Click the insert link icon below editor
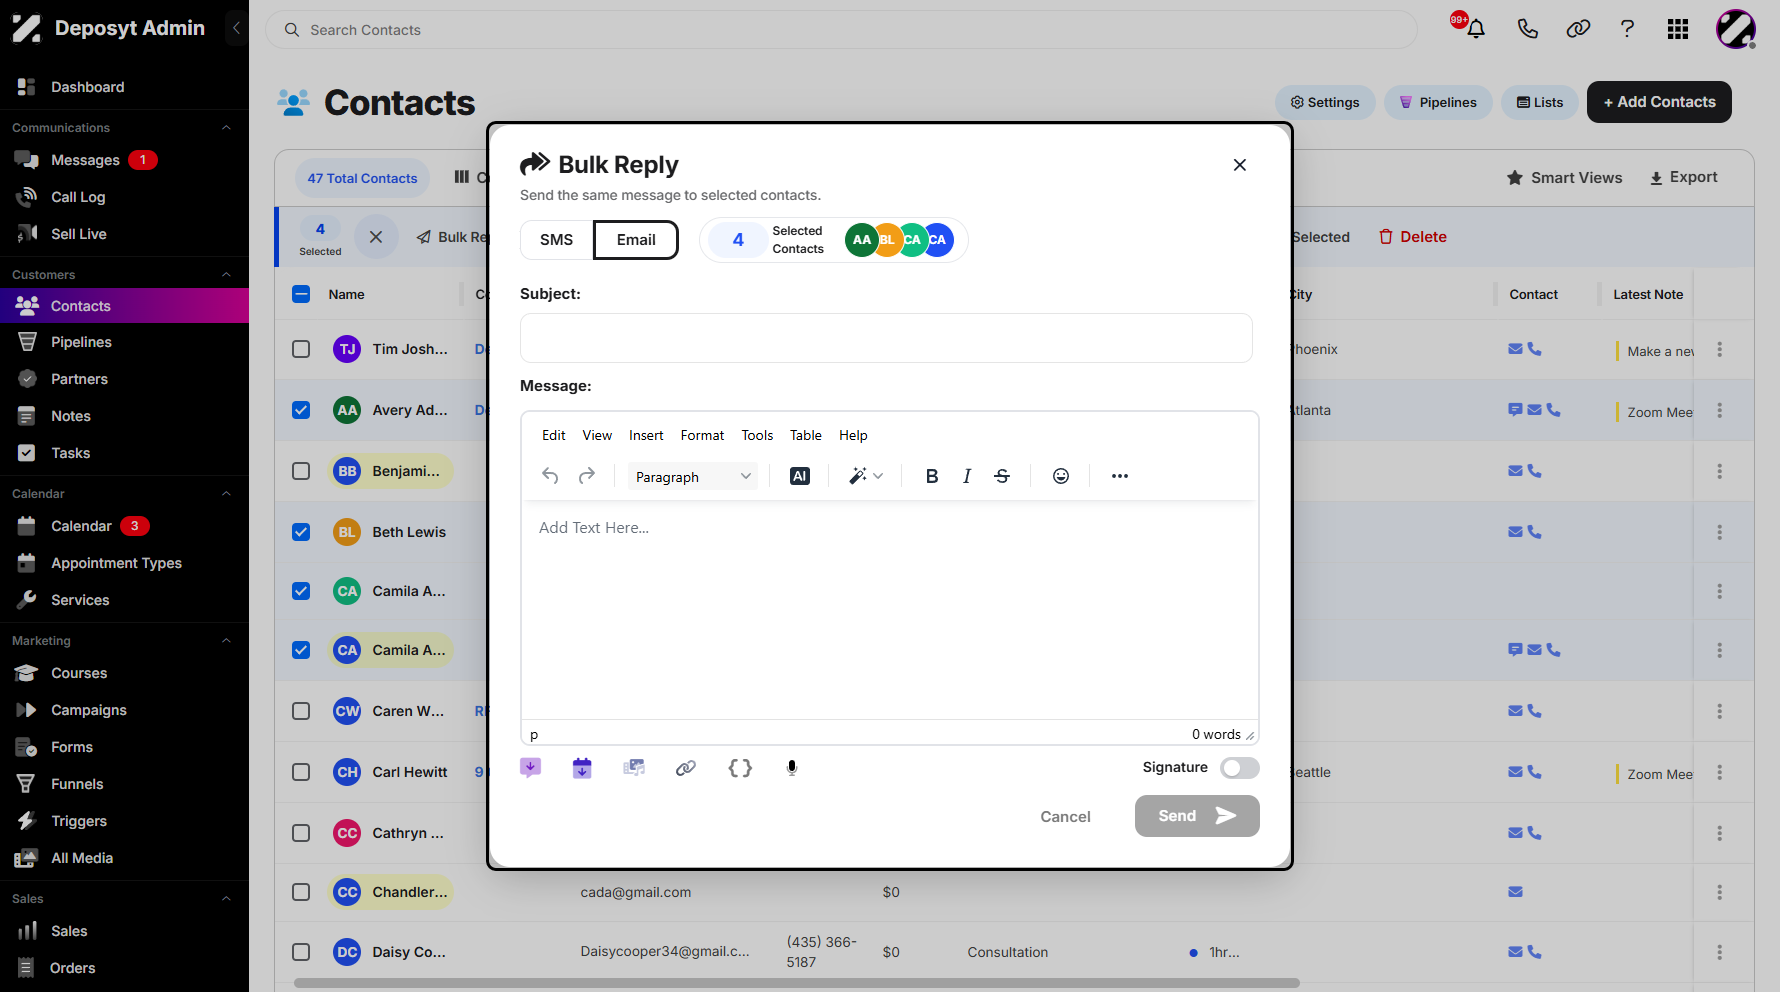The width and height of the screenshot is (1780, 992). pyautogui.click(x=686, y=768)
